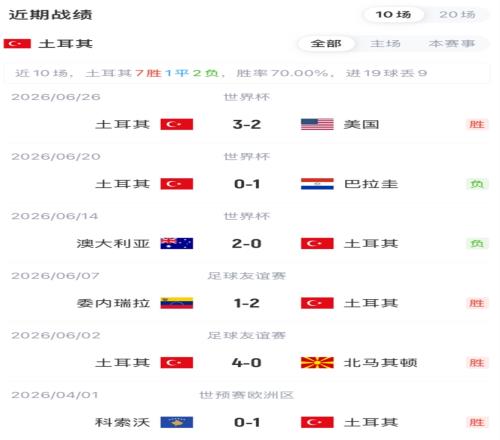Click the 胜 badge on 美国 match
500x440 pixels.
477,124
